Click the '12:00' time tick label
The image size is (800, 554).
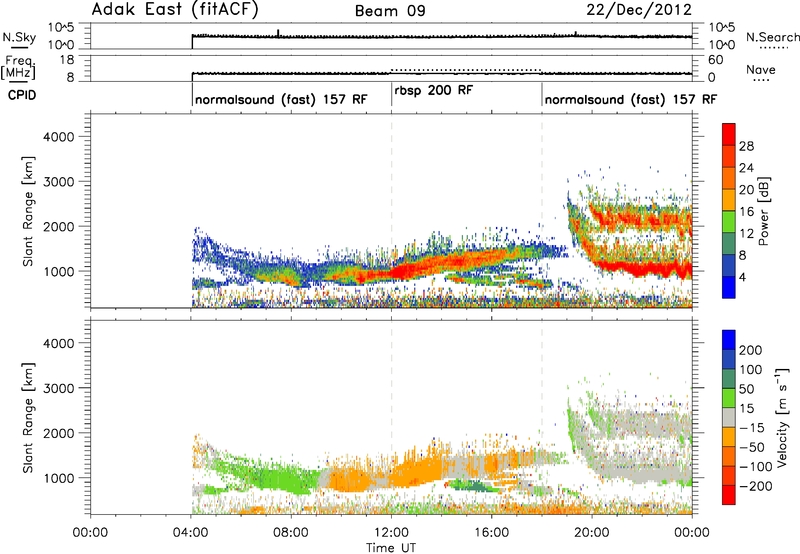(391, 533)
